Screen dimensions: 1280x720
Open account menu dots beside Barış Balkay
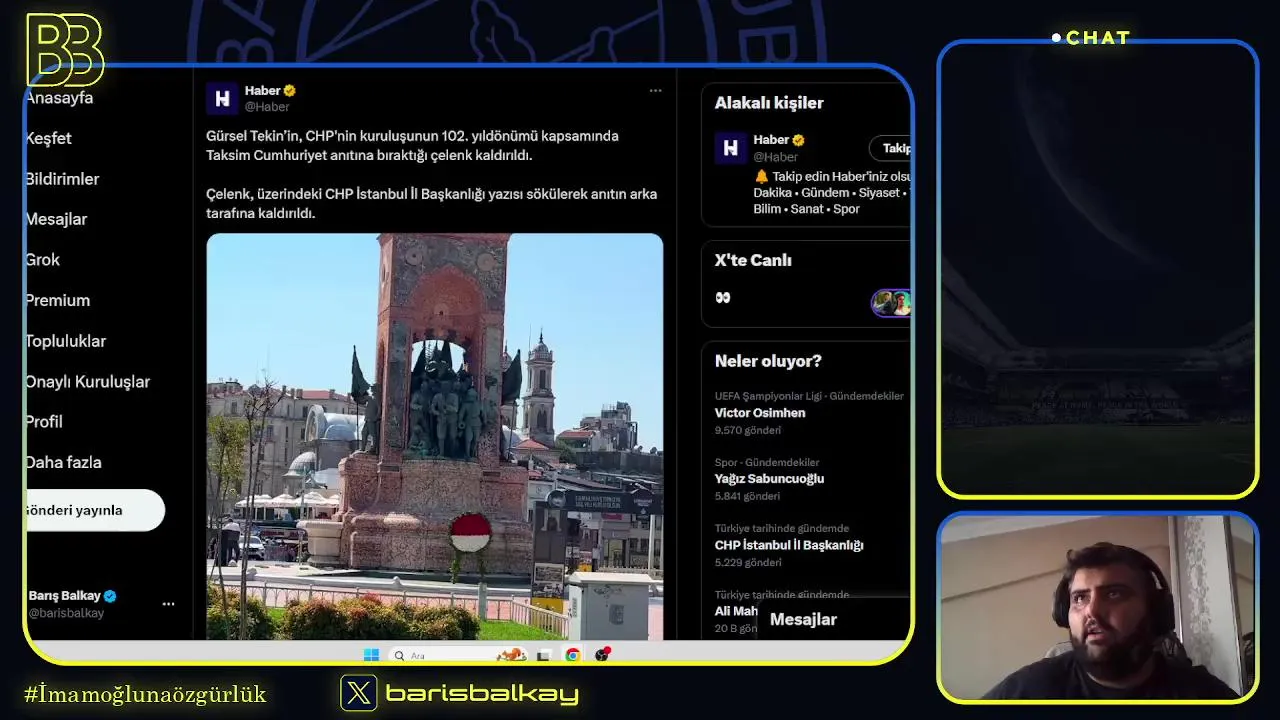(x=168, y=604)
